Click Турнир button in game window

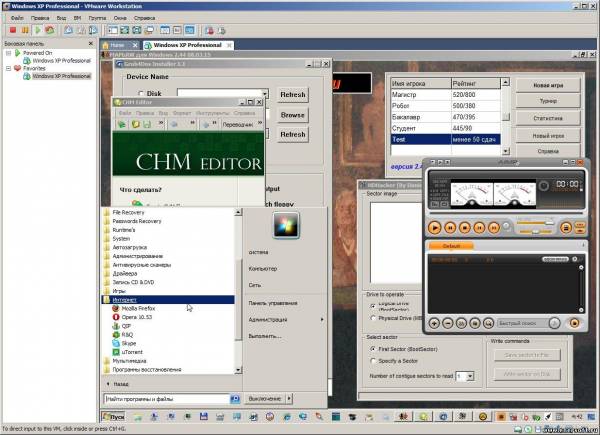[x=548, y=101]
